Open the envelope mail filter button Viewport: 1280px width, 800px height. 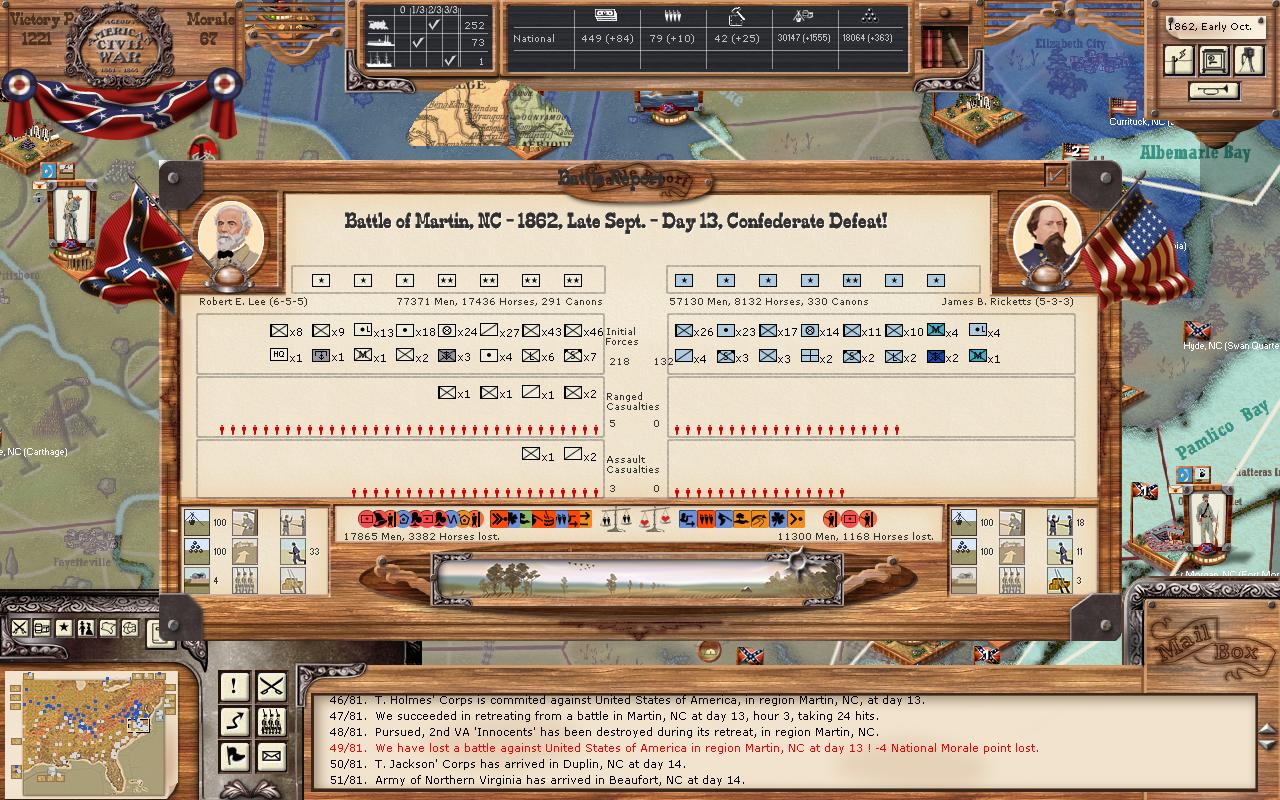click(271, 756)
